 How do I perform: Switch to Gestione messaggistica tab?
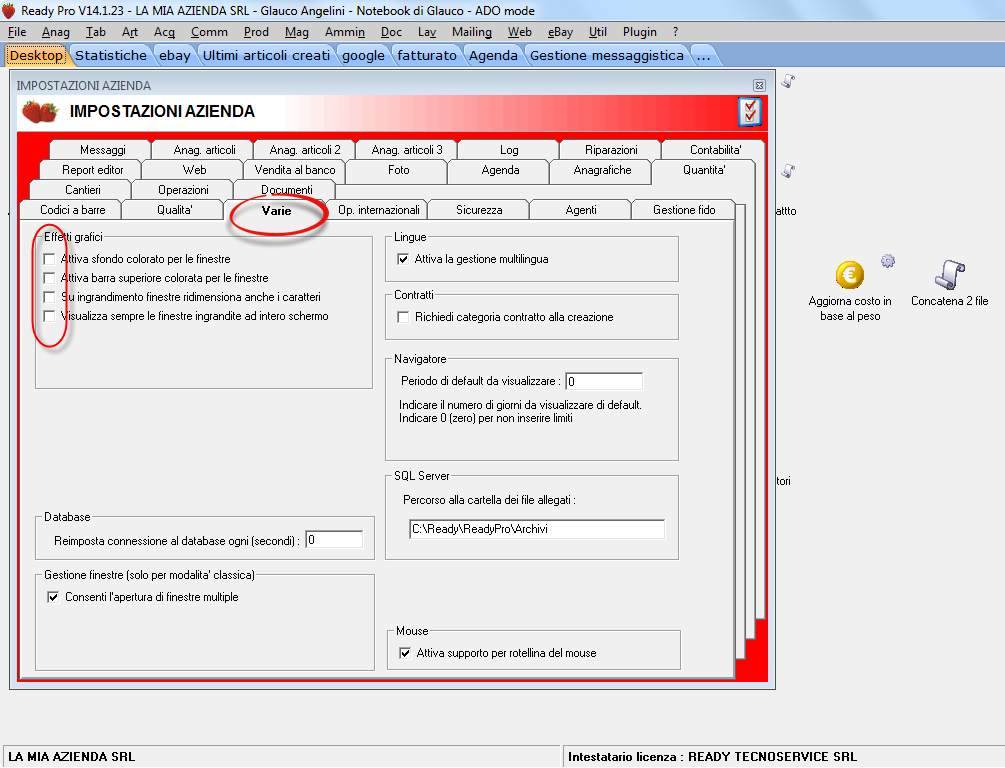click(x=607, y=56)
